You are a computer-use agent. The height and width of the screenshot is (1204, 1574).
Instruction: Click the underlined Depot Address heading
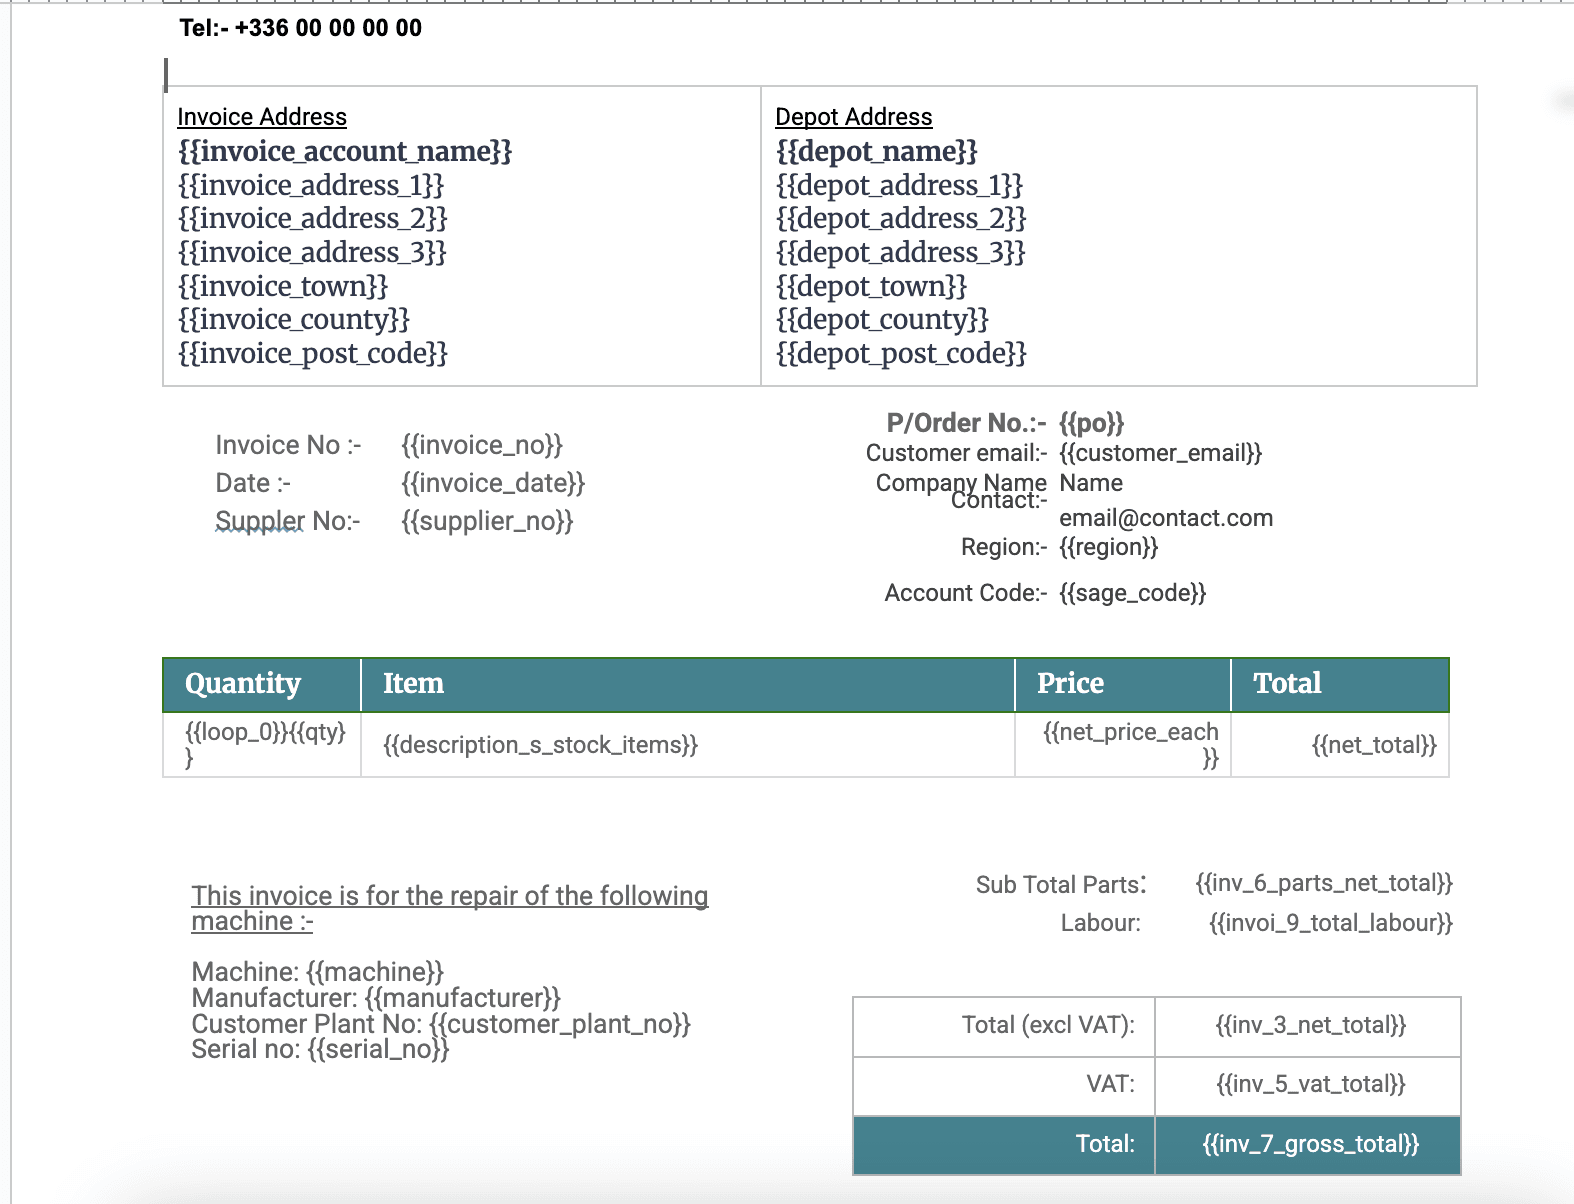click(x=853, y=117)
